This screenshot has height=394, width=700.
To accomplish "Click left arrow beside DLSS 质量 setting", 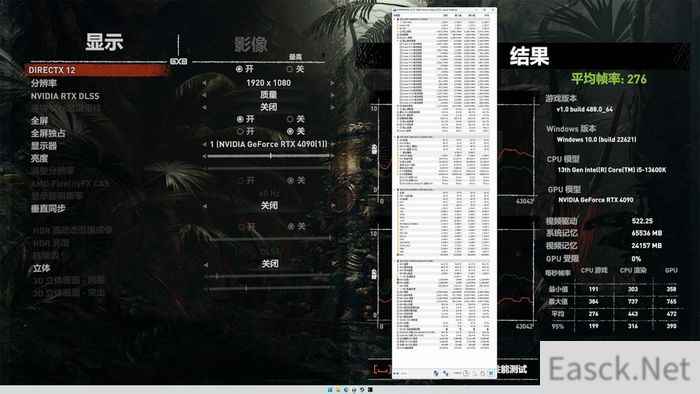I will (204, 95).
